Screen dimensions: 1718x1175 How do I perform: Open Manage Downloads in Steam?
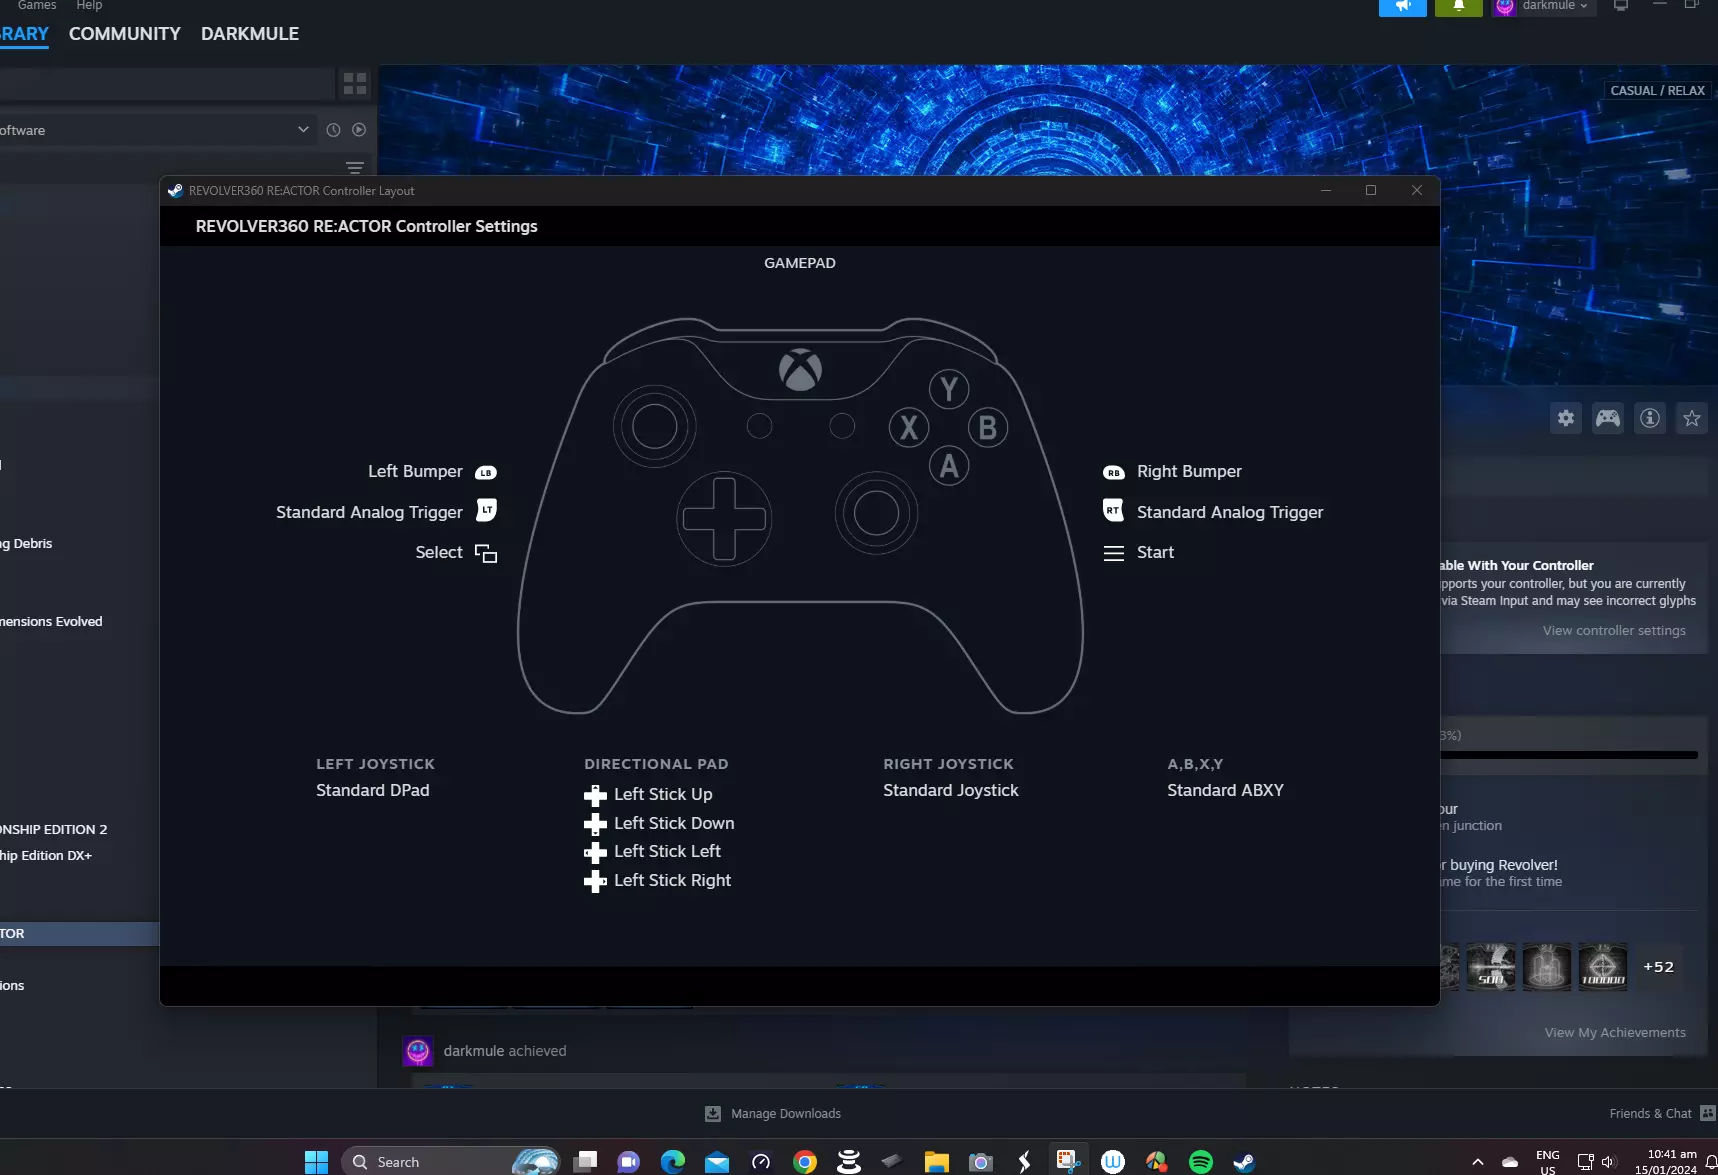(x=773, y=1114)
